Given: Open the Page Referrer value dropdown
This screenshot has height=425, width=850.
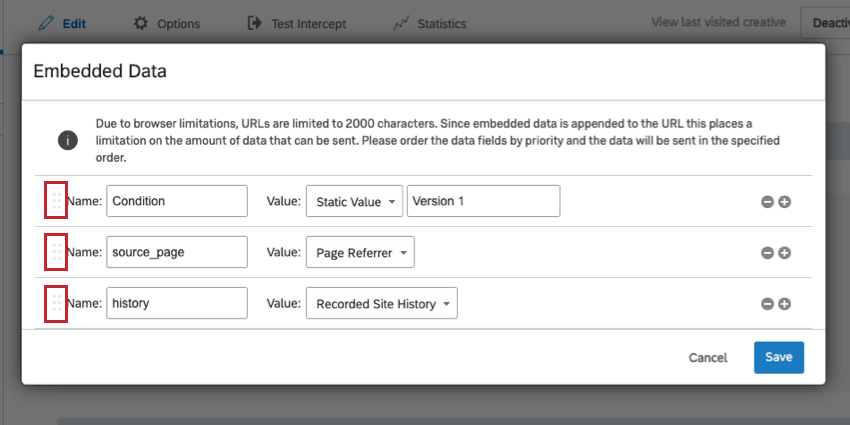Looking at the screenshot, I should tap(360, 252).
